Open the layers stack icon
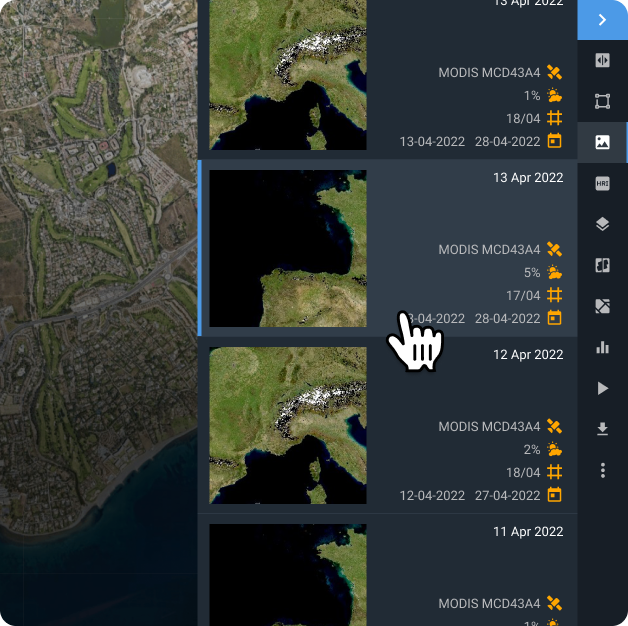The height and width of the screenshot is (626, 628). [x=602, y=224]
